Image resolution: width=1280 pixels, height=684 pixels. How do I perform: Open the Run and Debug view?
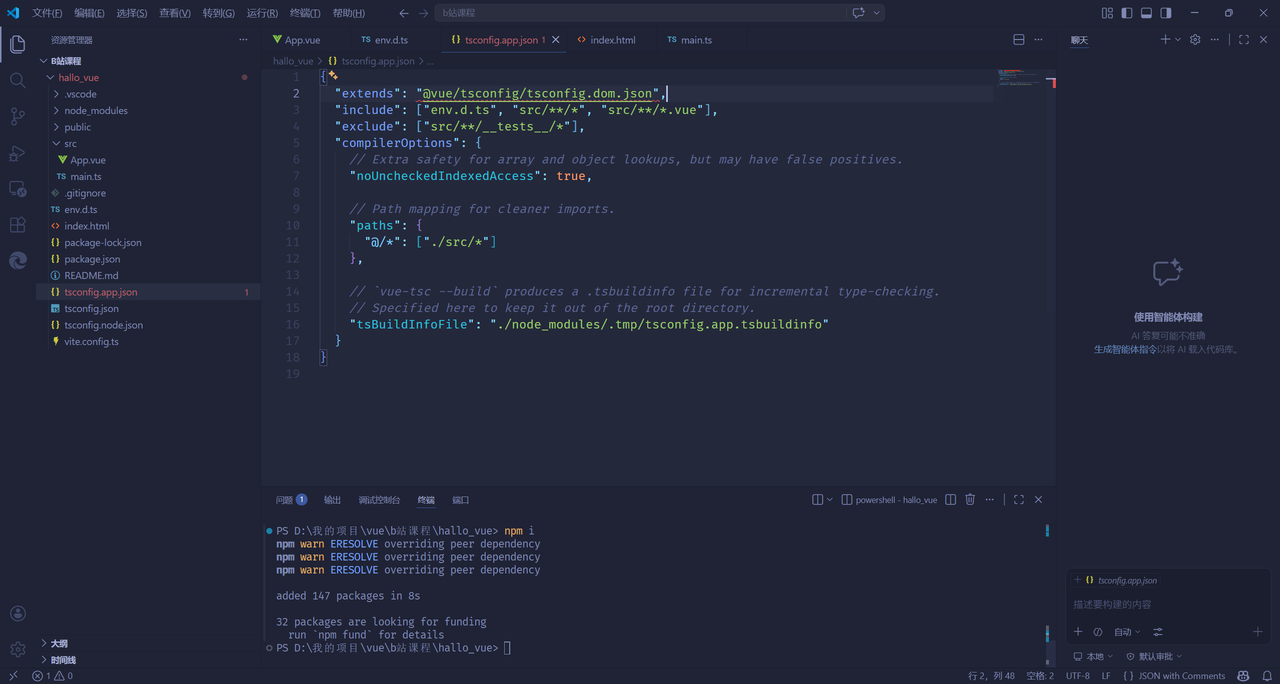[17, 153]
